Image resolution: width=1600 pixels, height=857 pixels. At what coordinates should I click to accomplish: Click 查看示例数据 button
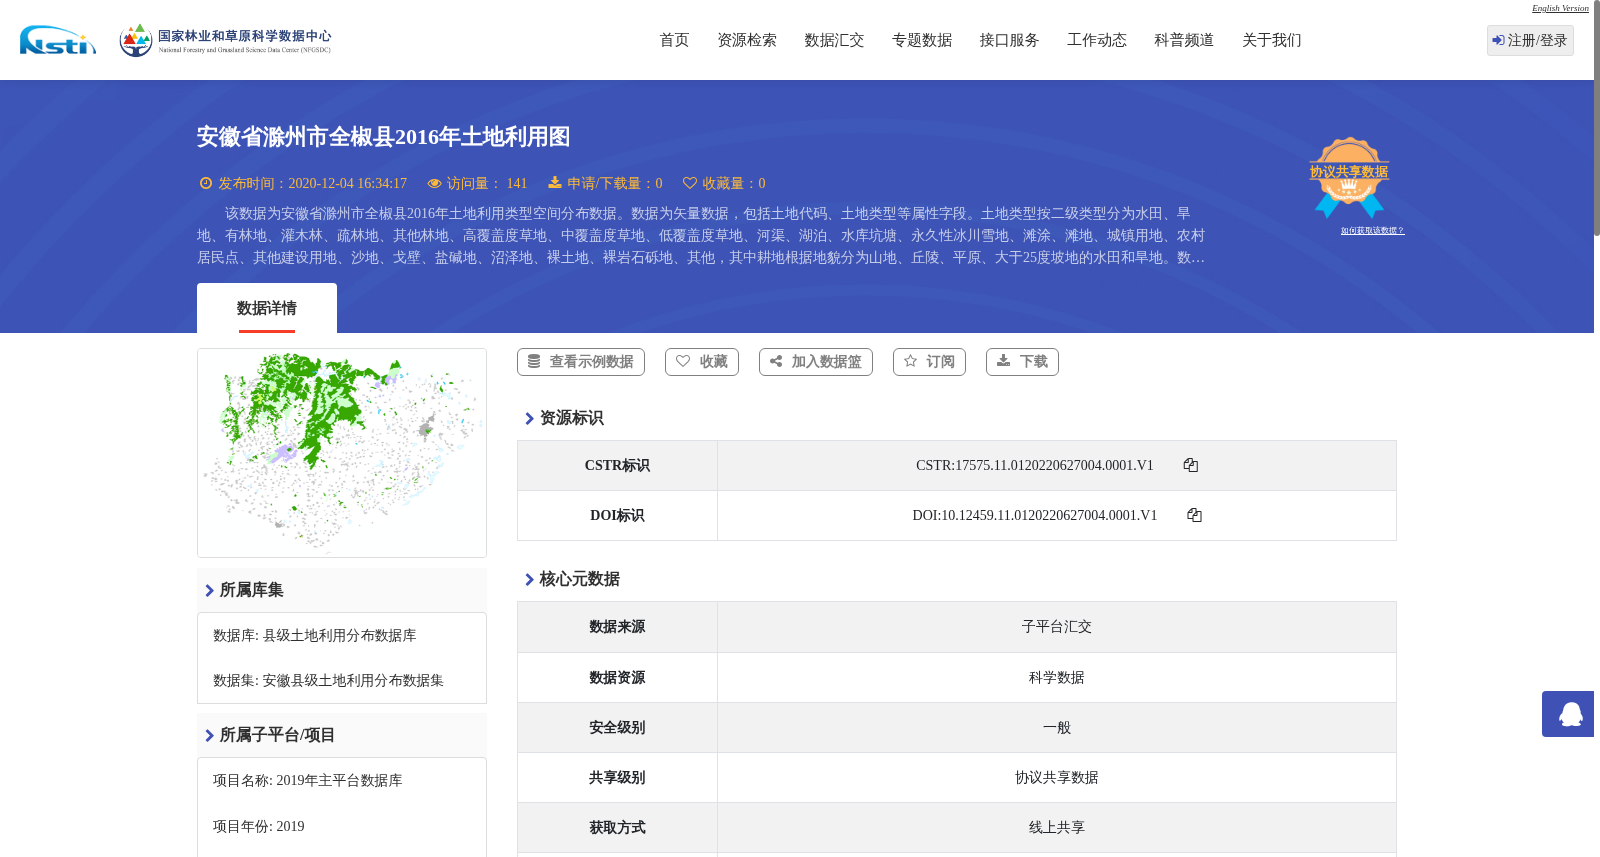tap(581, 362)
